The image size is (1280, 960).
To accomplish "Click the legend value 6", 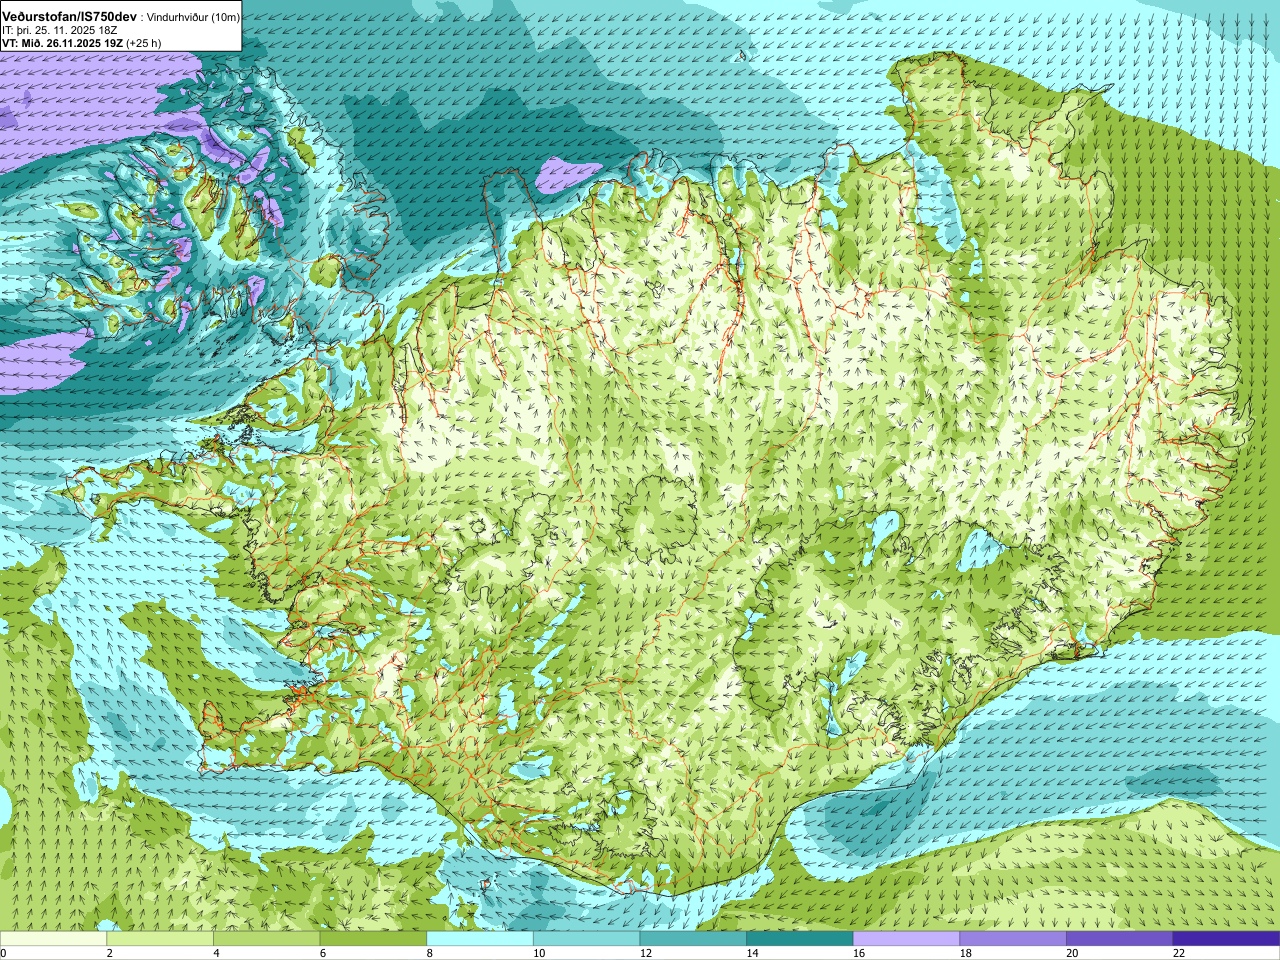I will [x=322, y=953].
